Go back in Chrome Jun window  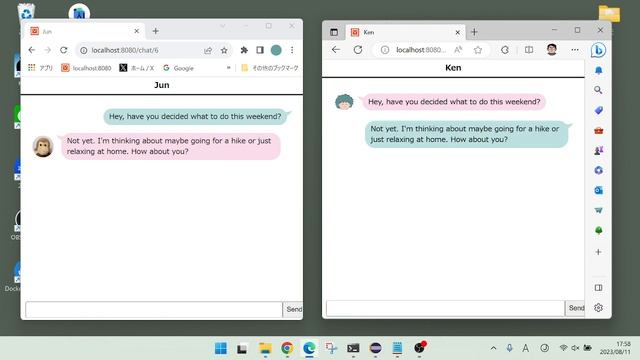(x=31, y=50)
